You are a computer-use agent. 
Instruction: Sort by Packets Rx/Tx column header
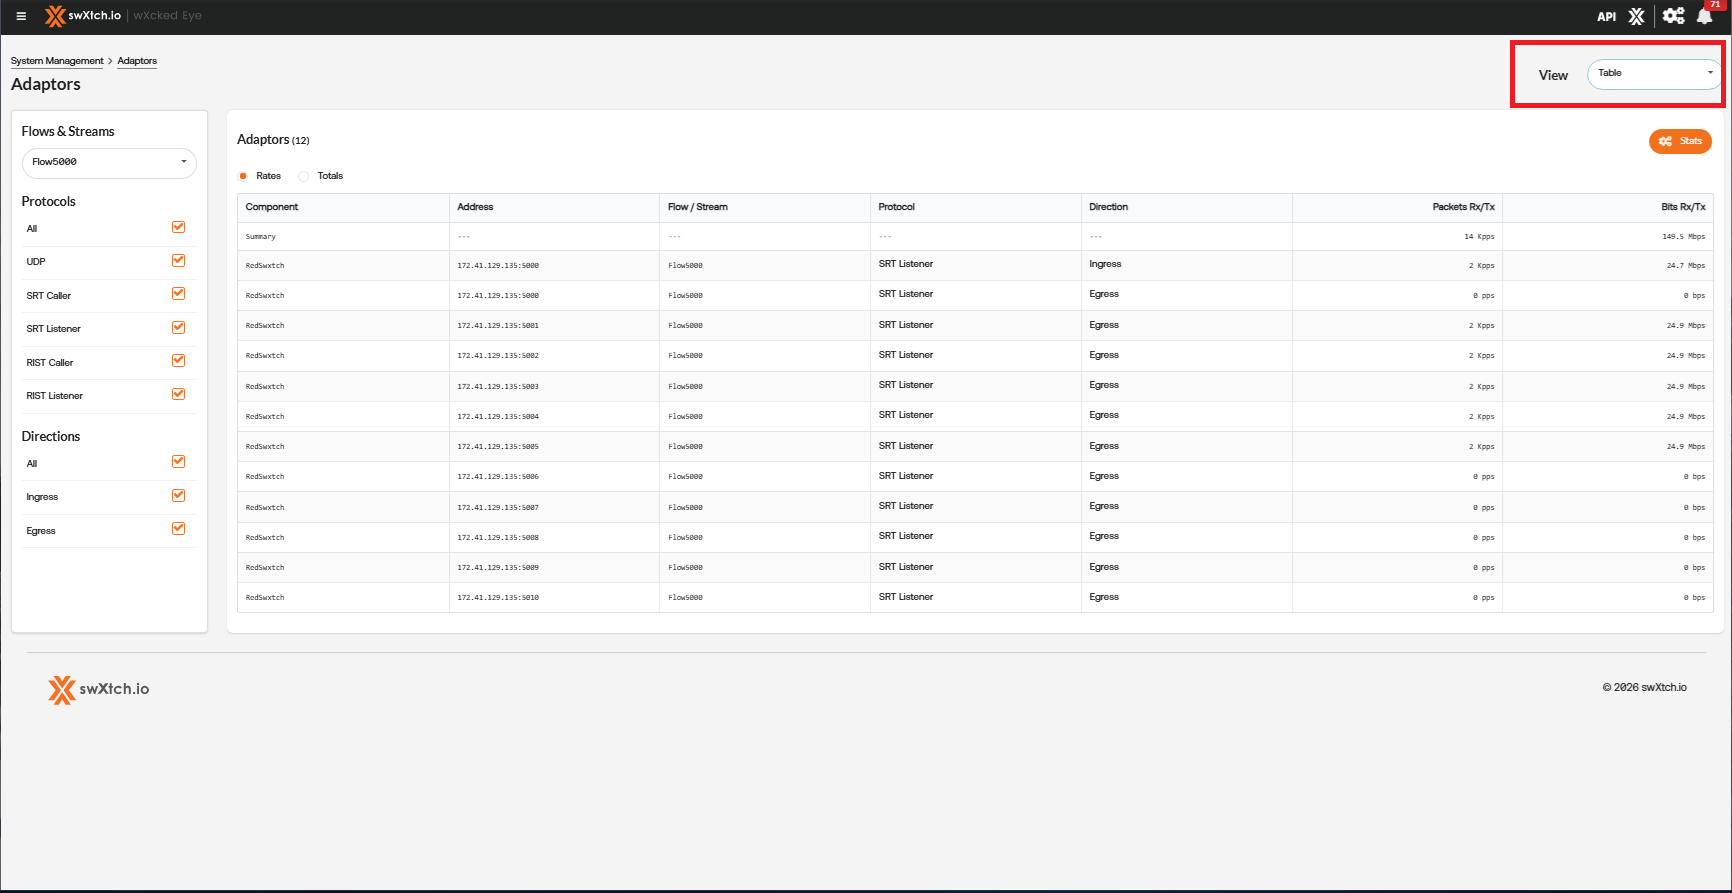click(x=1462, y=207)
